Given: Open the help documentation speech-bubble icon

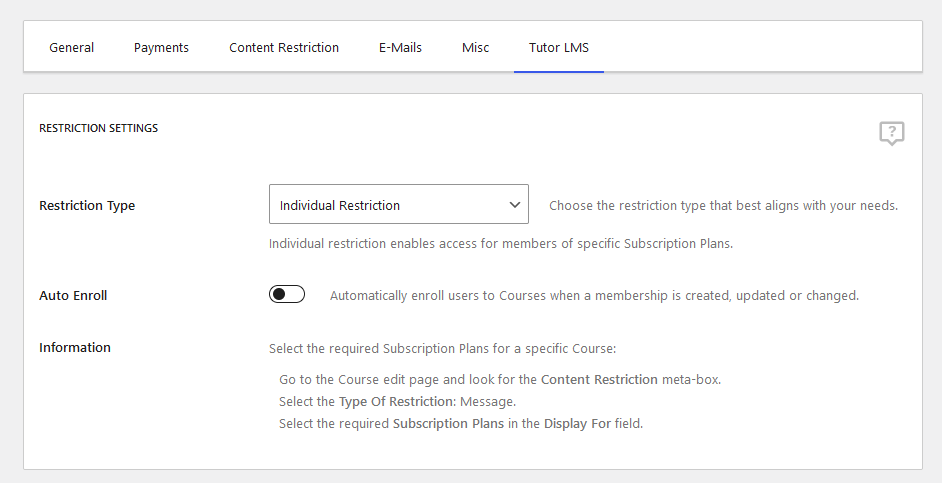Looking at the screenshot, I should click(892, 133).
